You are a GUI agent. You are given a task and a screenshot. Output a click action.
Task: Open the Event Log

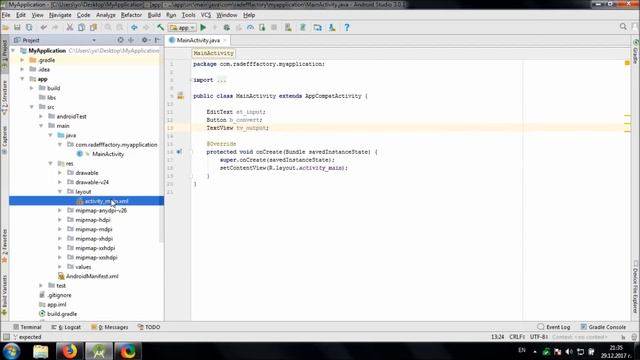(x=553, y=327)
